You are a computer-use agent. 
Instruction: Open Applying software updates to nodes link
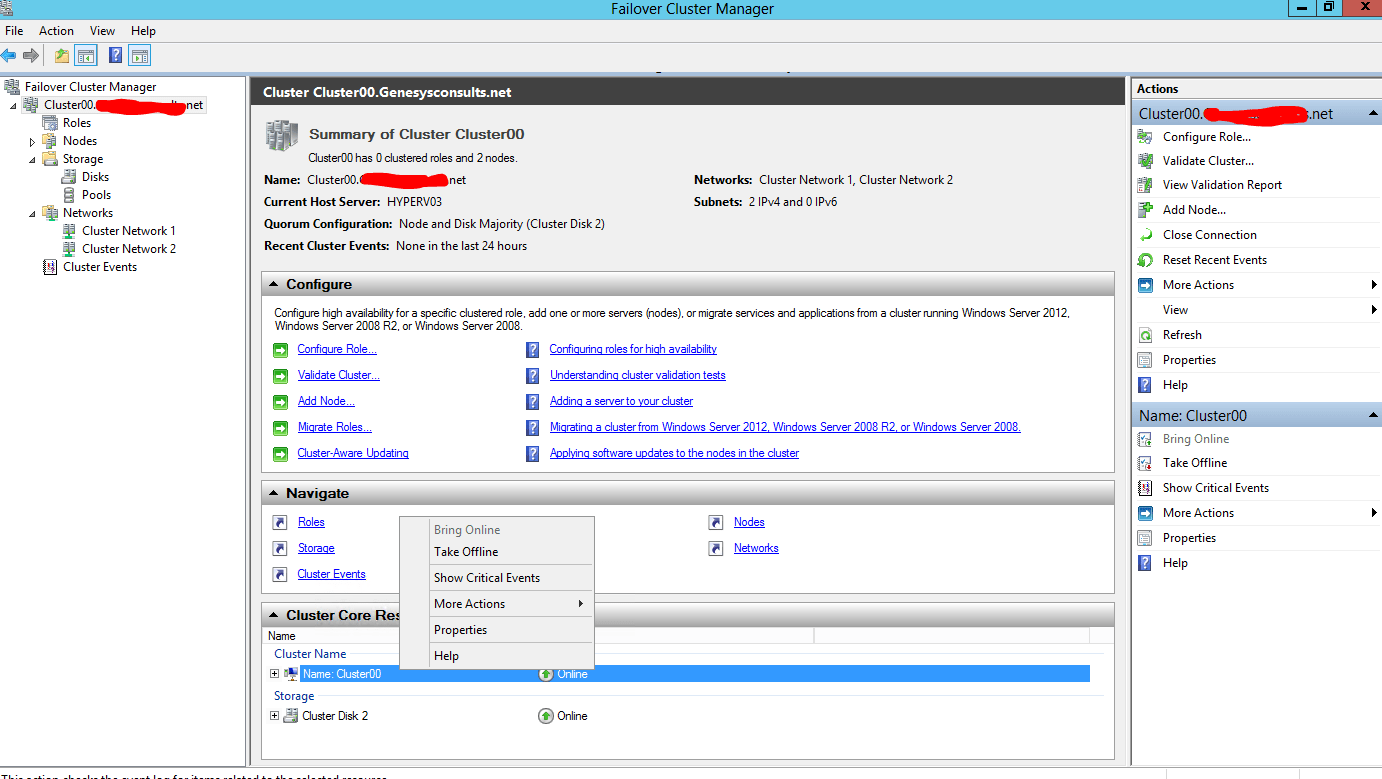[x=674, y=453]
